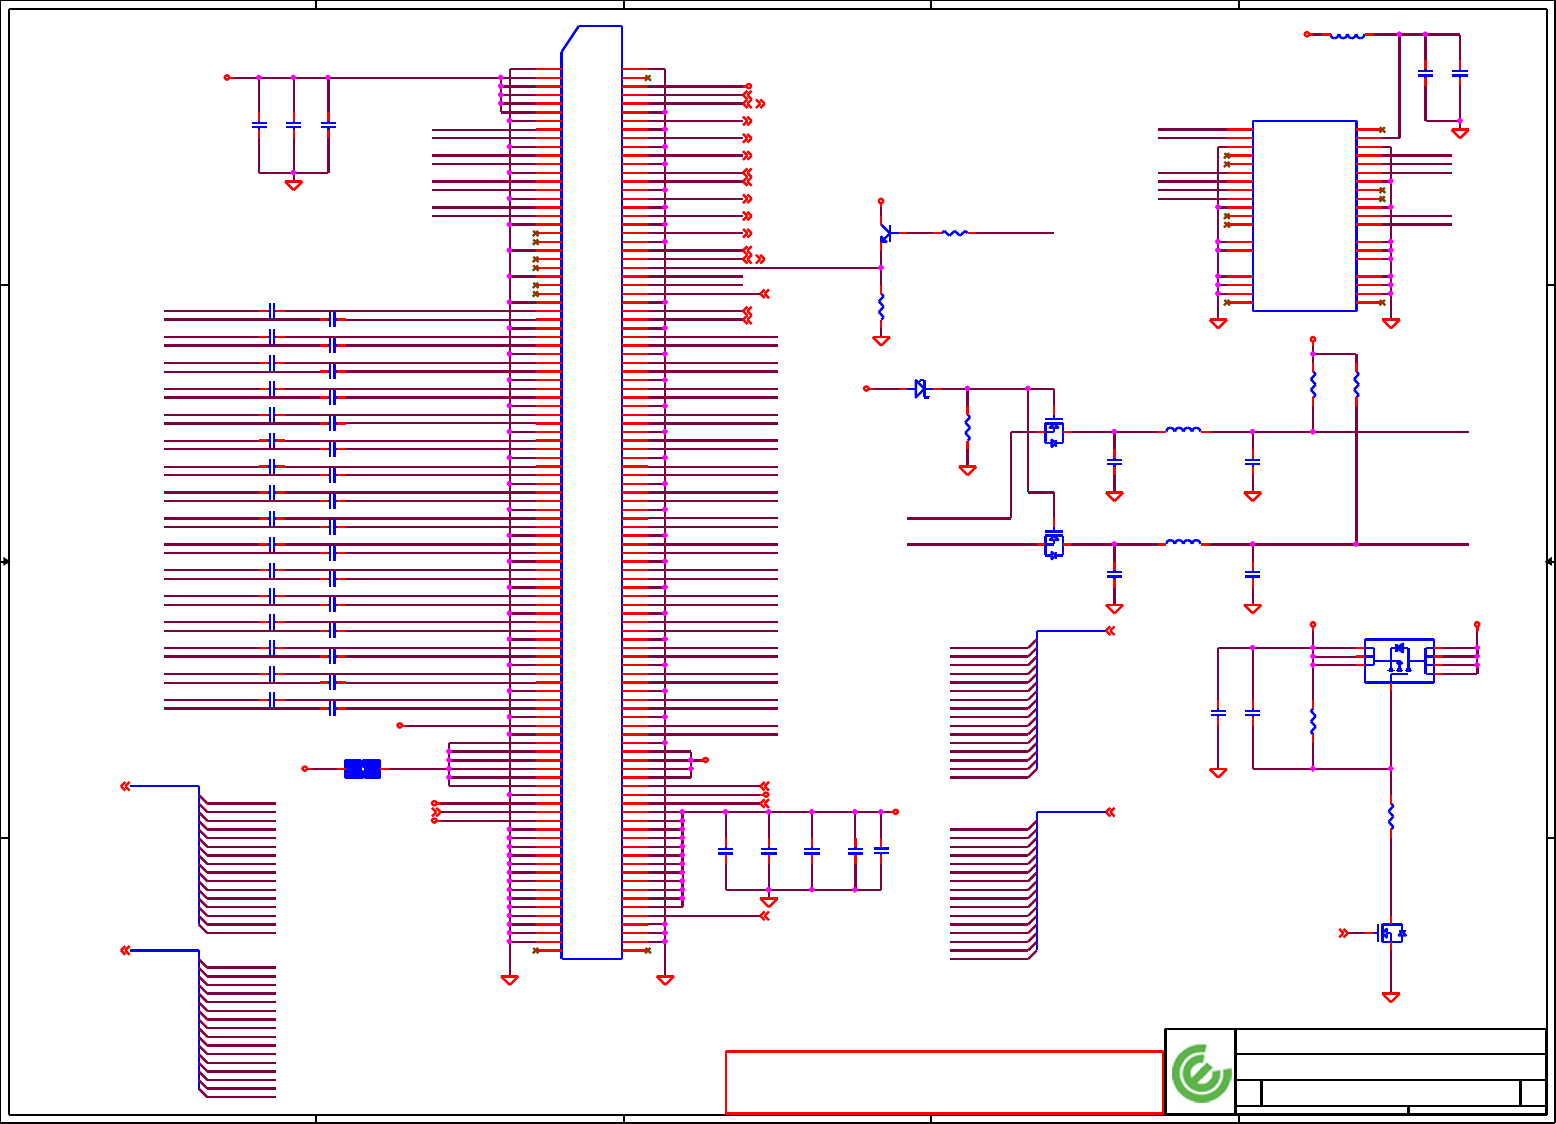Screen dimensions: 1556x1124
Task: Select the inductor beside the NPN transistor
Action: [x=955, y=233]
